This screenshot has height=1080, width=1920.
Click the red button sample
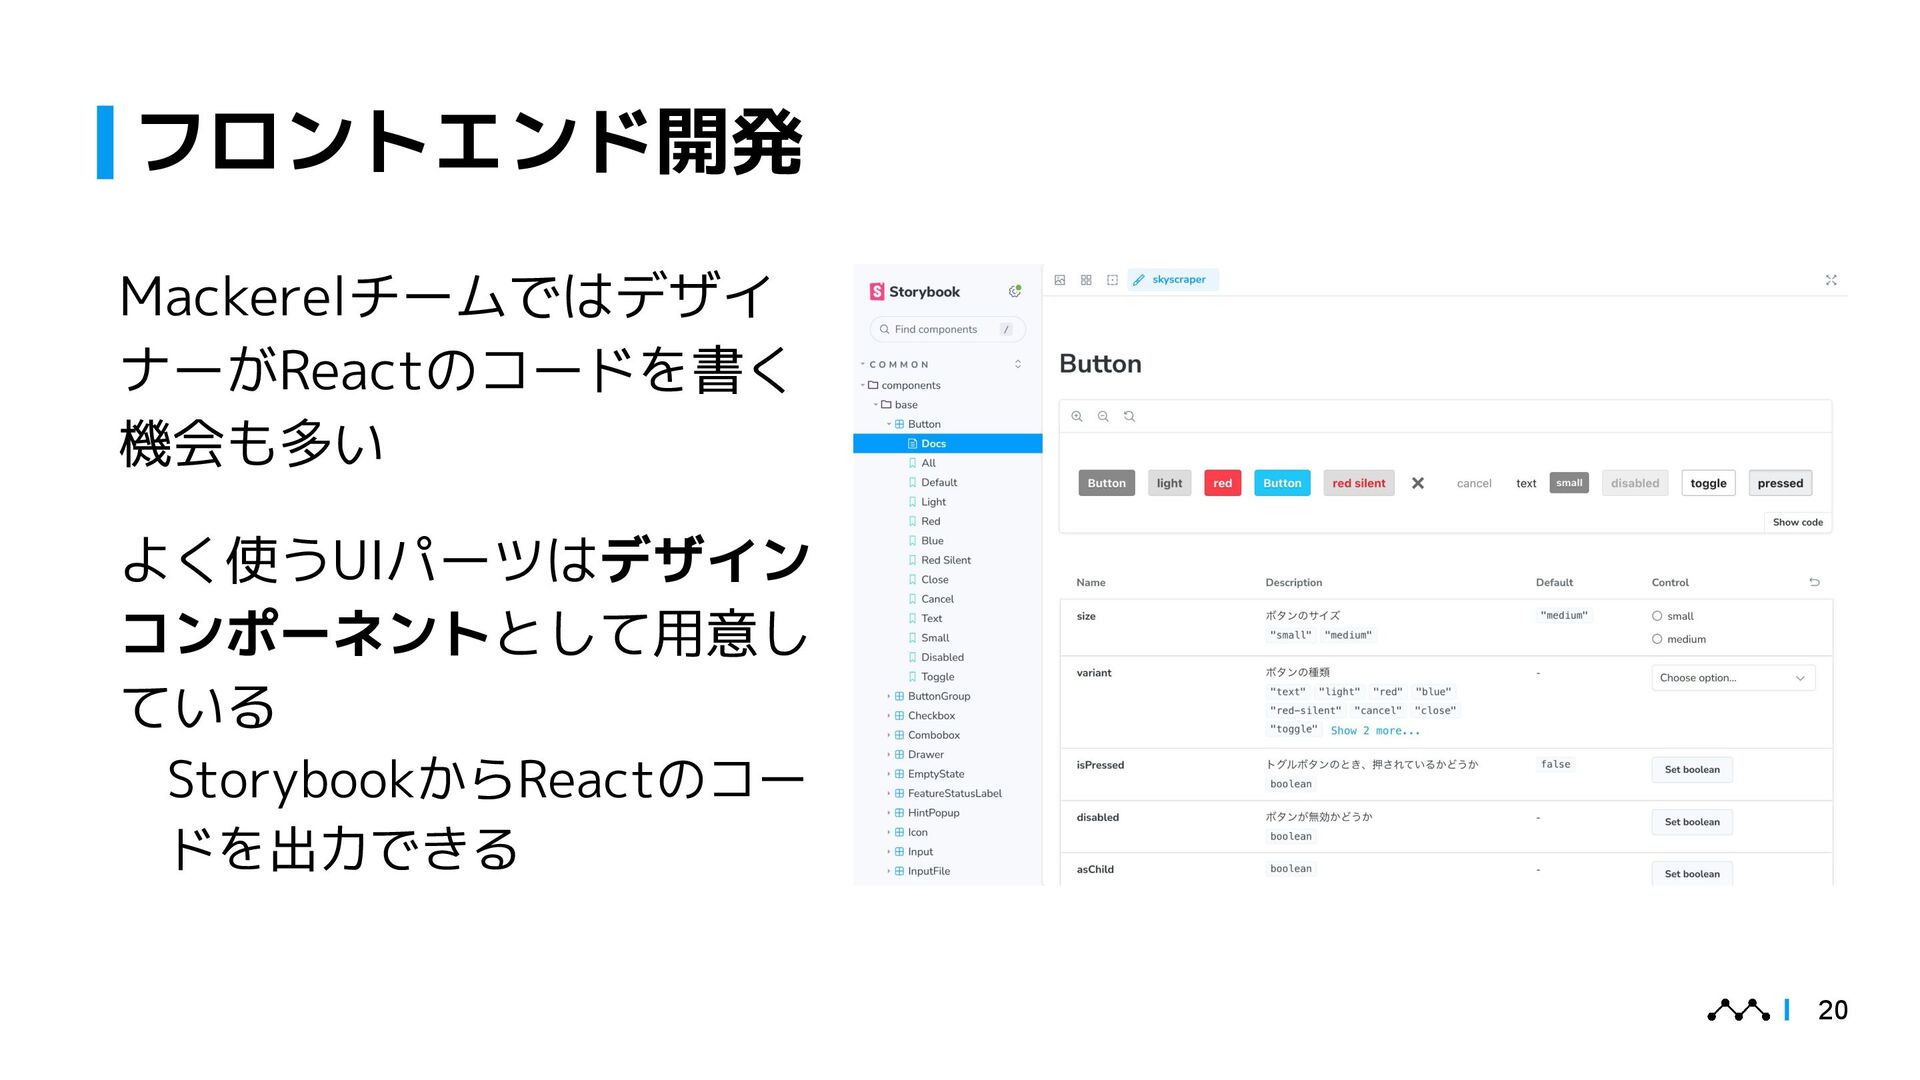[1223, 483]
